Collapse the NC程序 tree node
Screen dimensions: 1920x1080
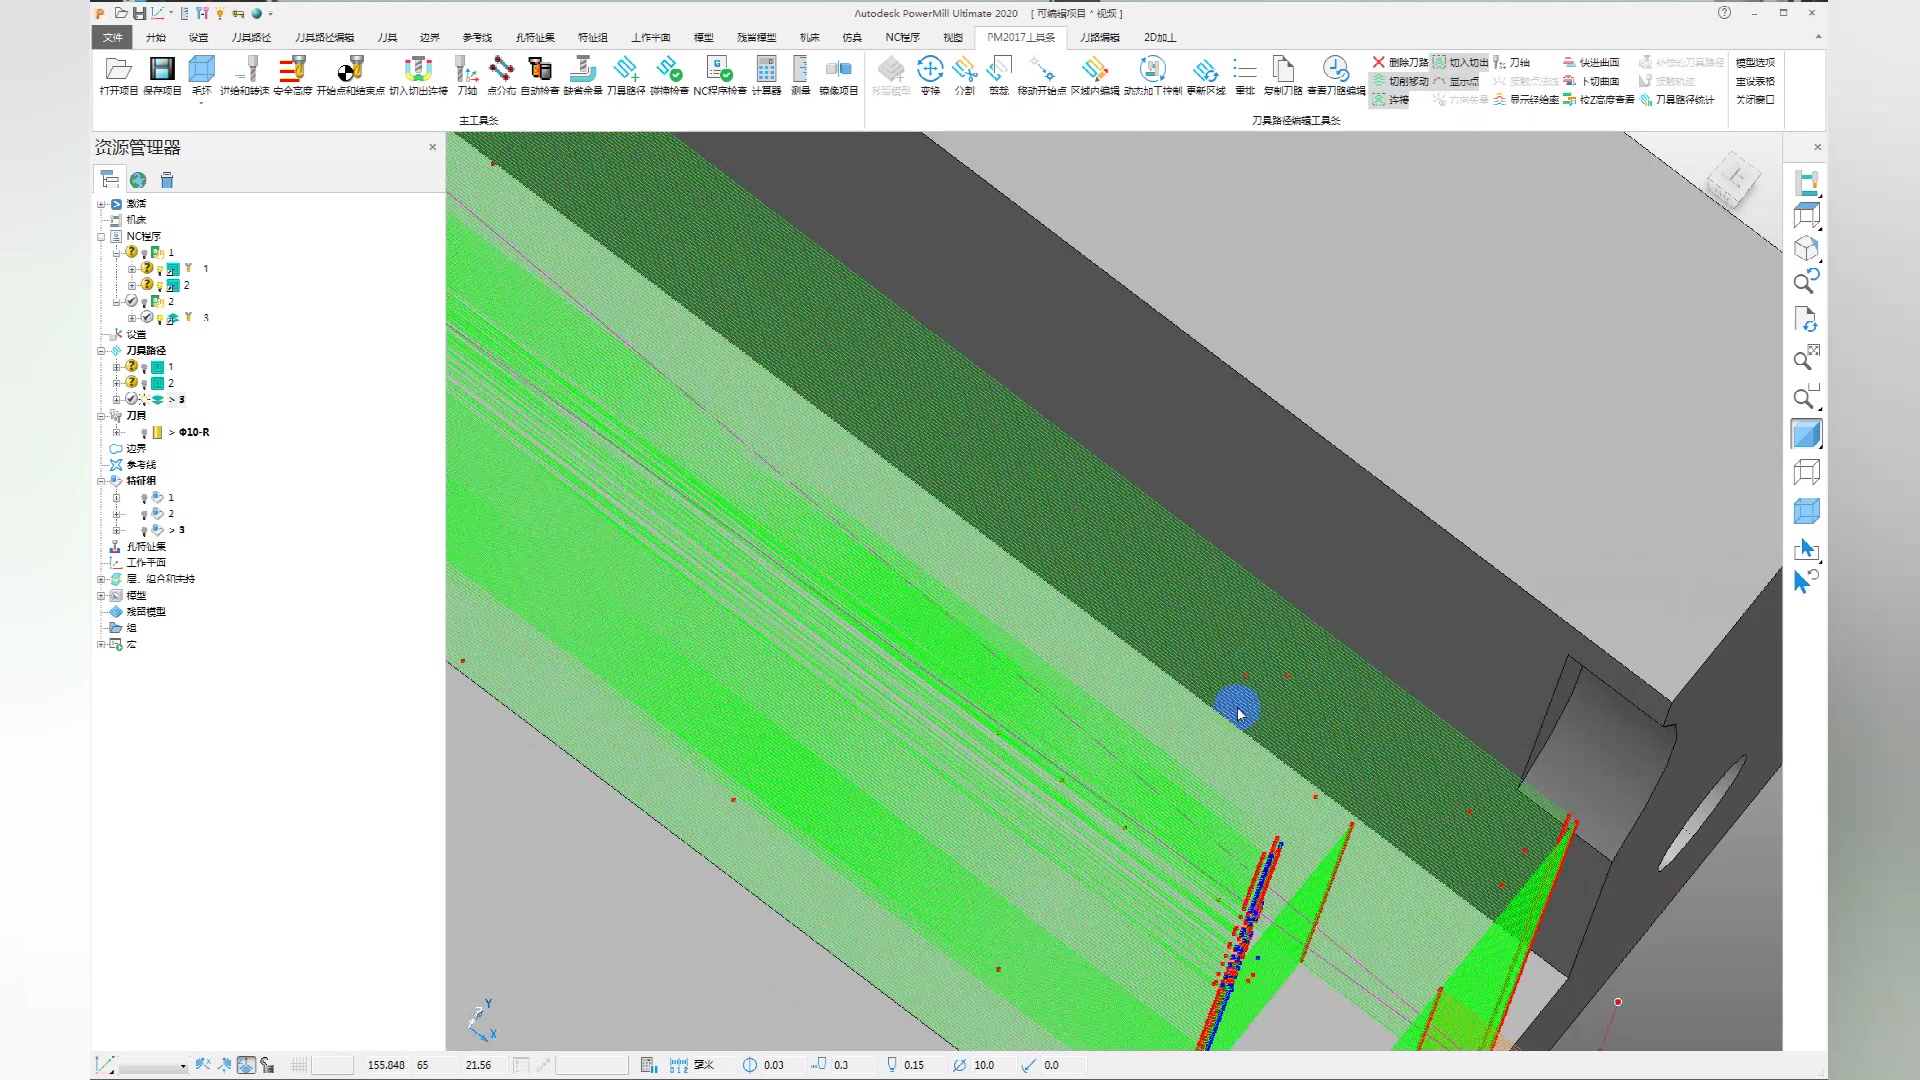[x=101, y=237]
